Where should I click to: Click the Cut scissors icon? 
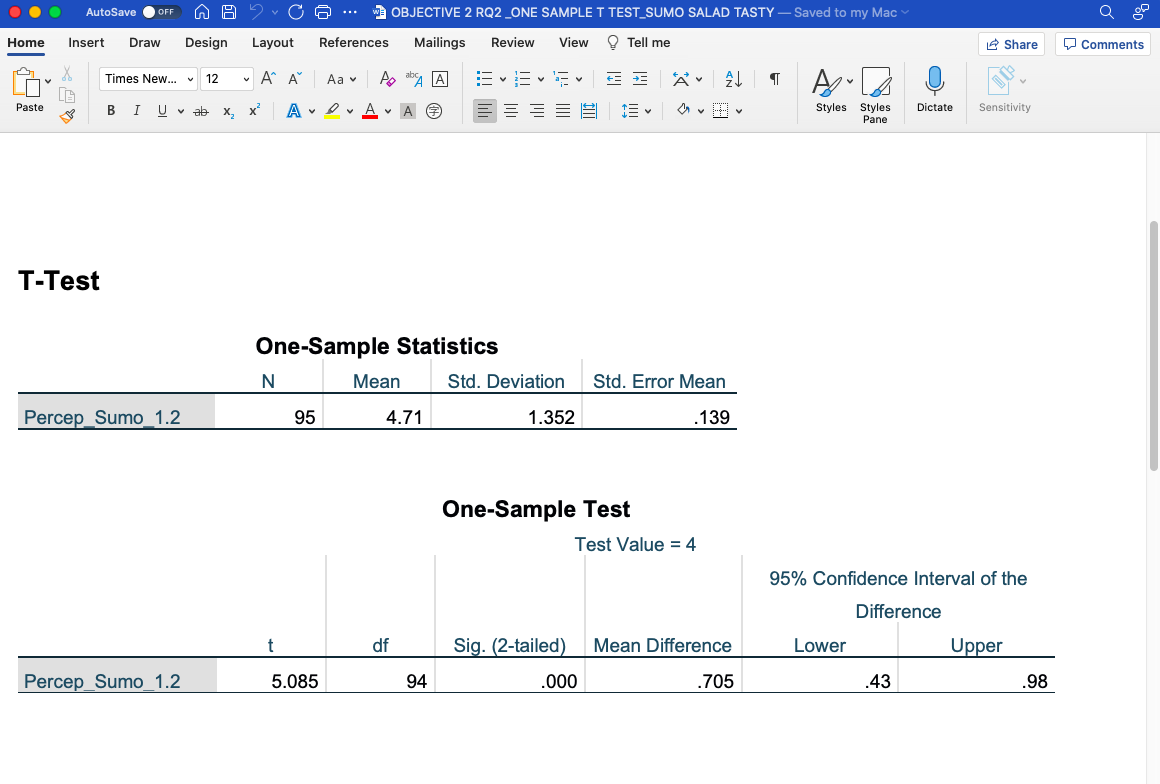[x=67, y=74]
